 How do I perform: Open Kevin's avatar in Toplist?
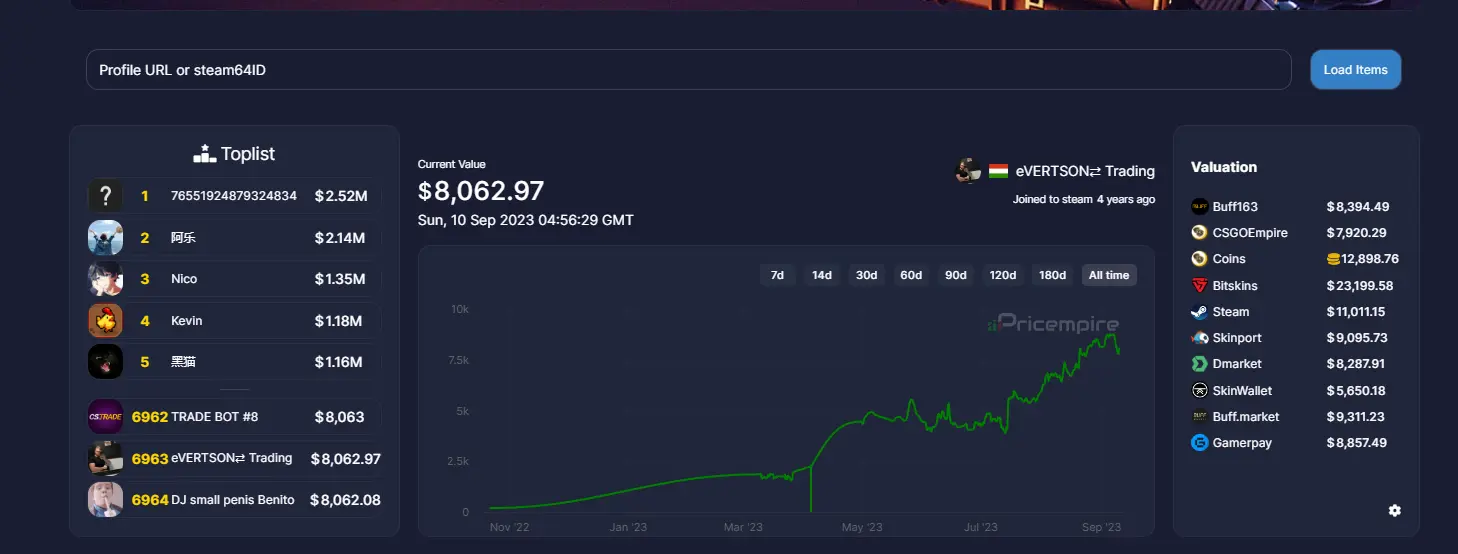pyautogui.click(x=105, y=321)
